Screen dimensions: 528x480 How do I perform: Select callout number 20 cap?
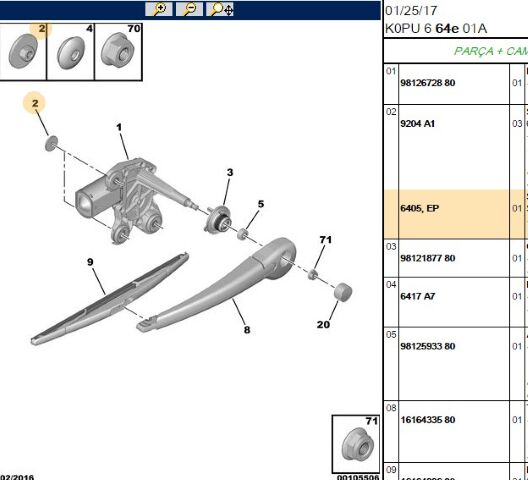[323, 325]
